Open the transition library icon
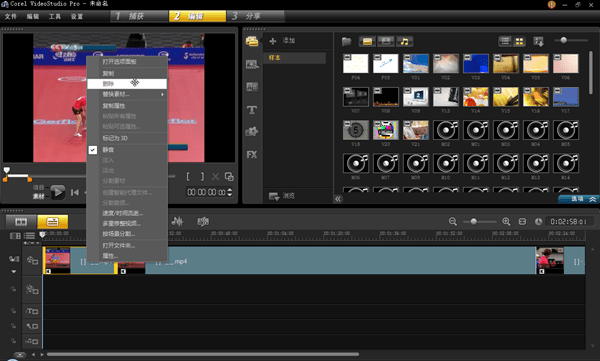This screenshot has width=600, height=361. click(252, 87)
